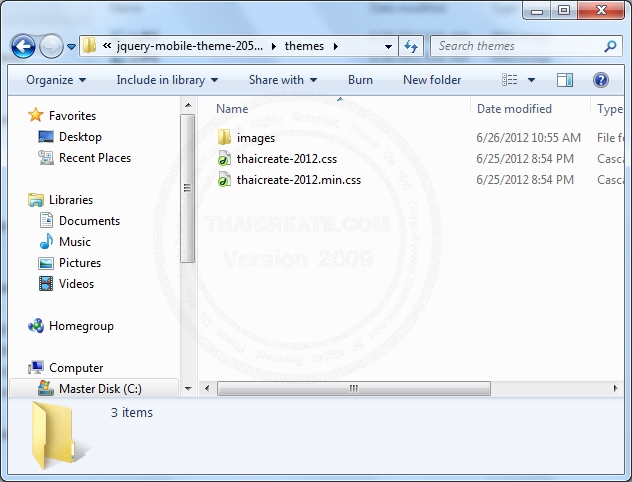Refresh the themes folder view
The width and height of the screenshot is (632, 482).
[x=411, y=46]
